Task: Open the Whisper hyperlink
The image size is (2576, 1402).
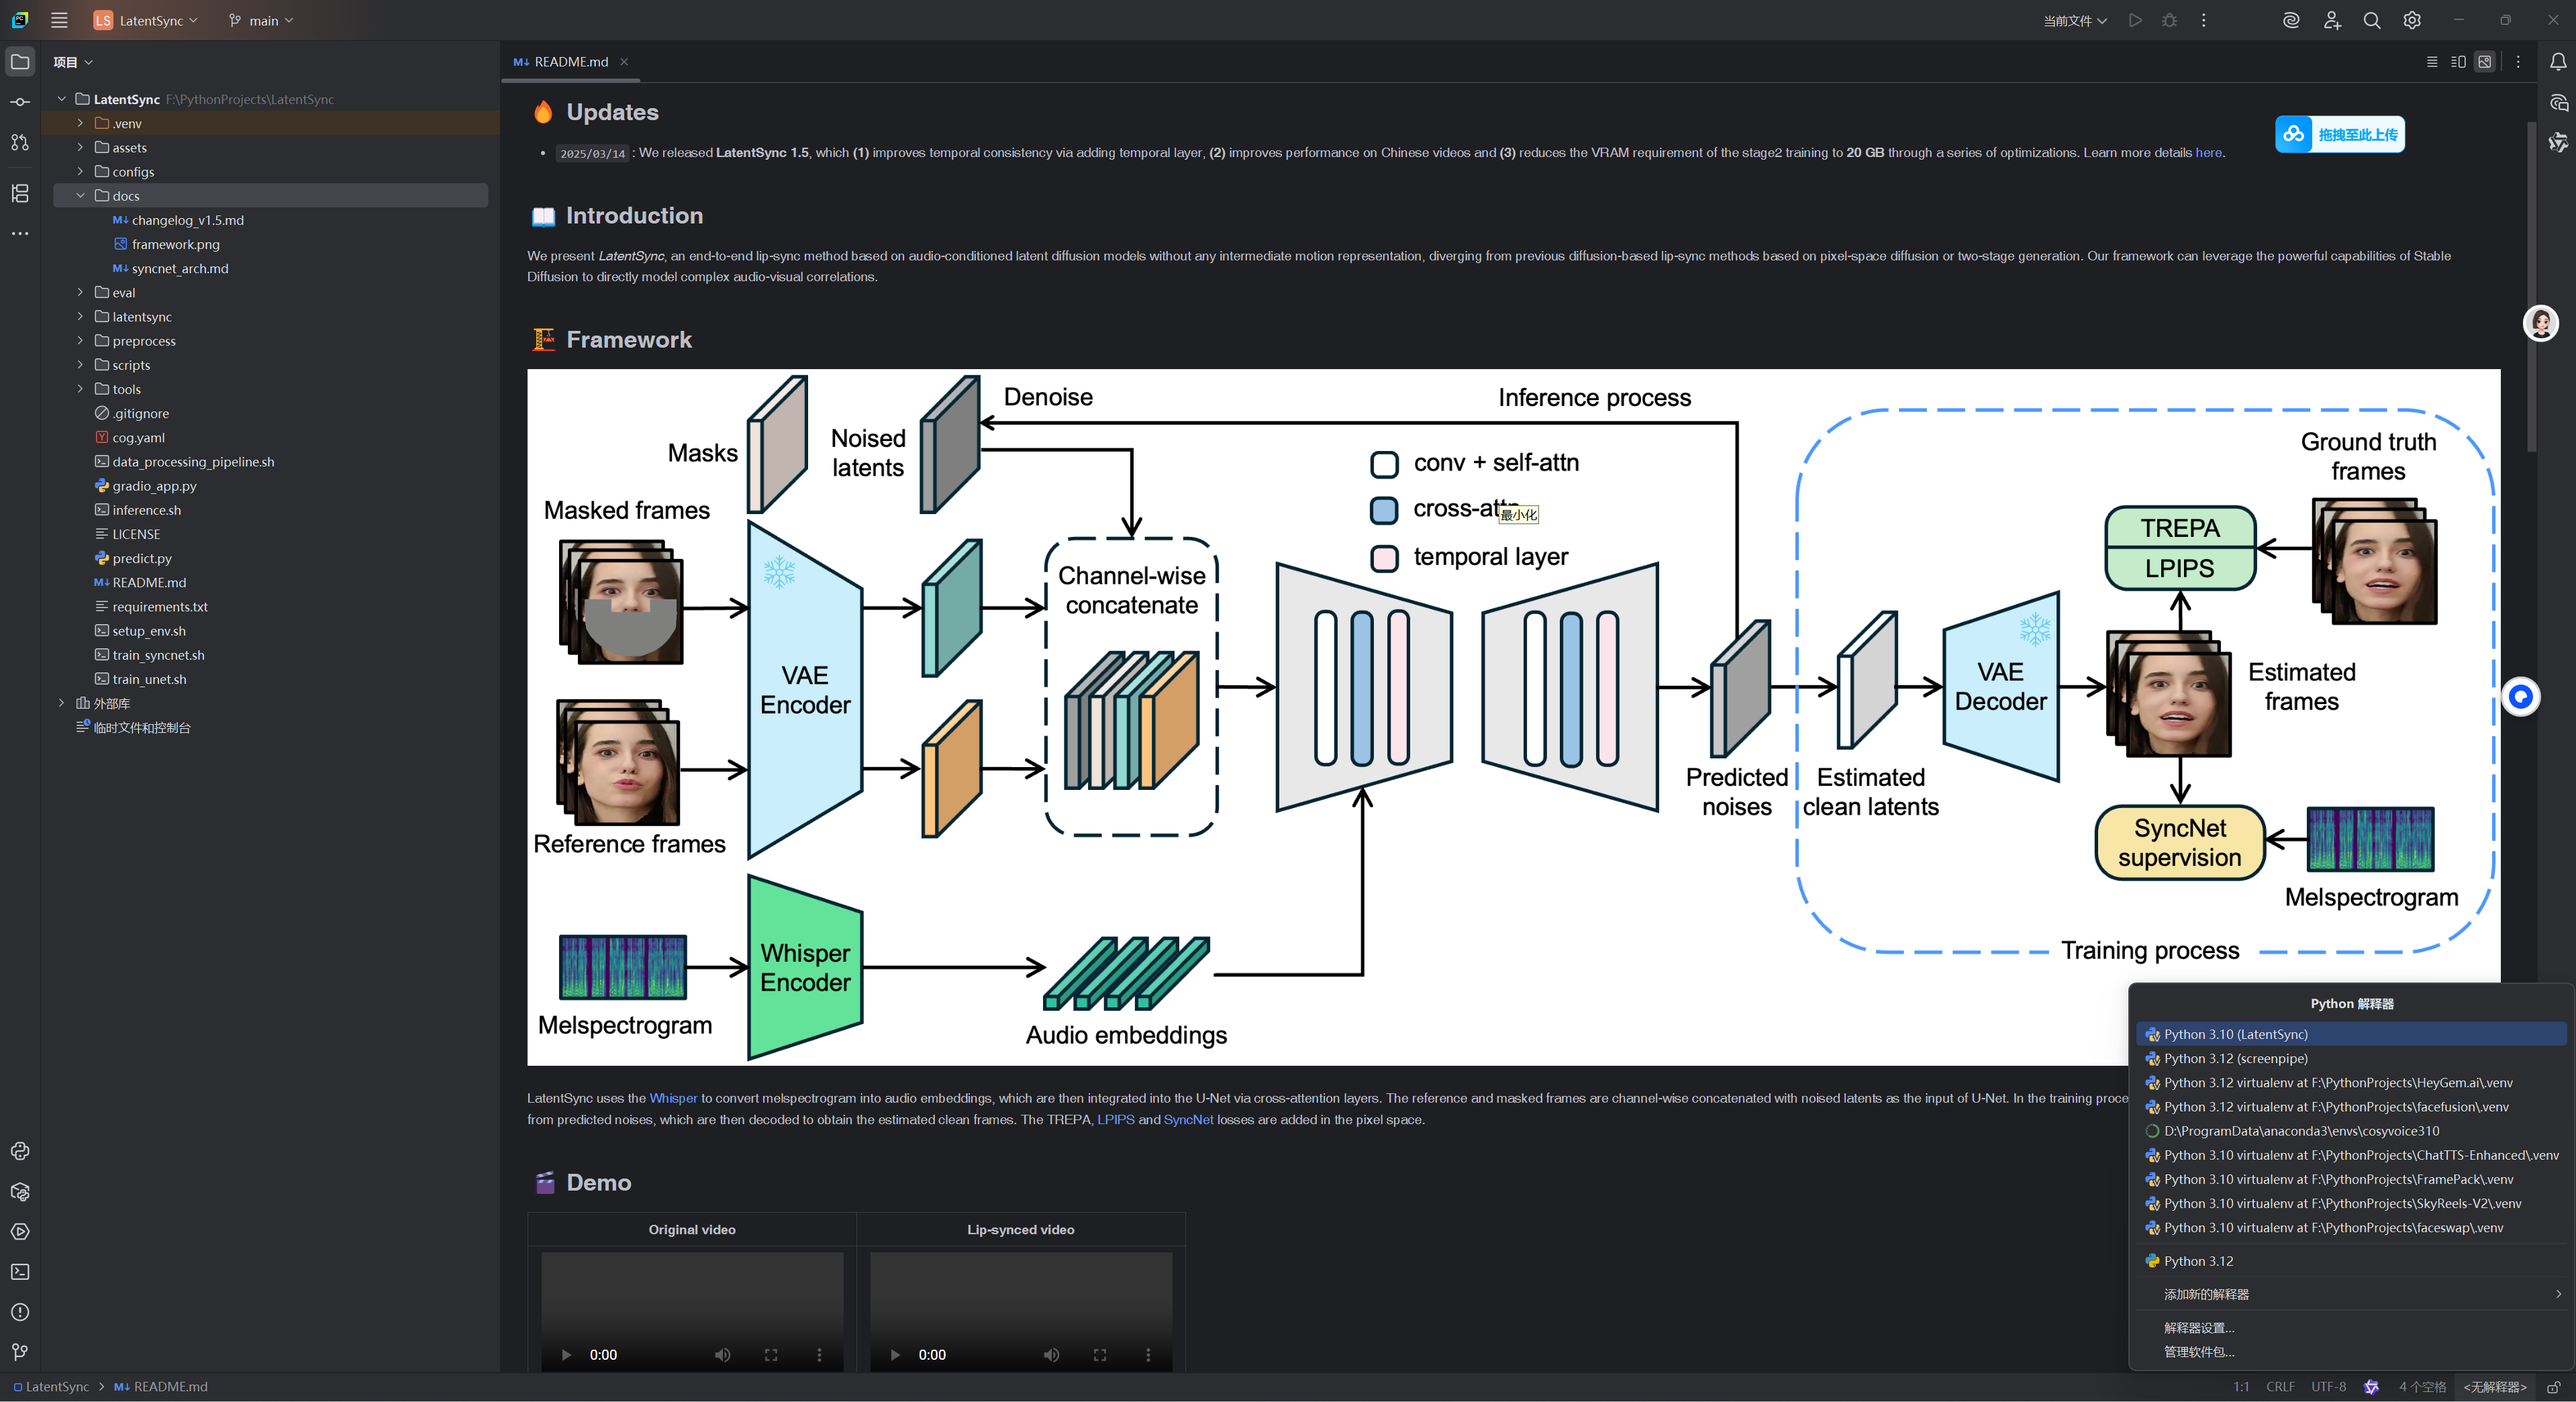Action: [x=673, y=1098]
